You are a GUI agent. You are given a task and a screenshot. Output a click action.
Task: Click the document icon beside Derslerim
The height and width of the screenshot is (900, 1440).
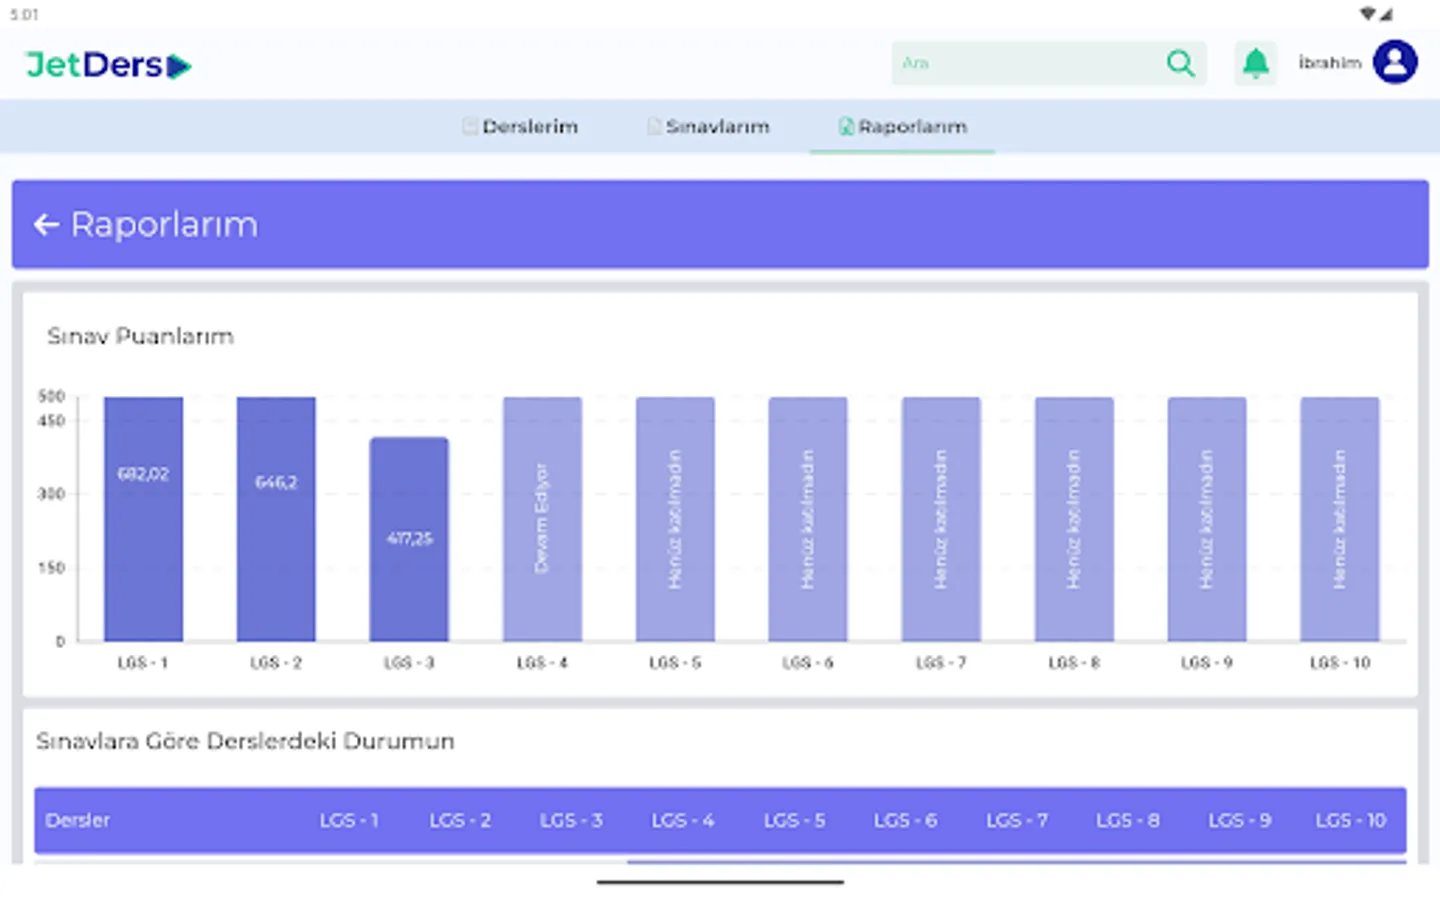pos(468,126)
